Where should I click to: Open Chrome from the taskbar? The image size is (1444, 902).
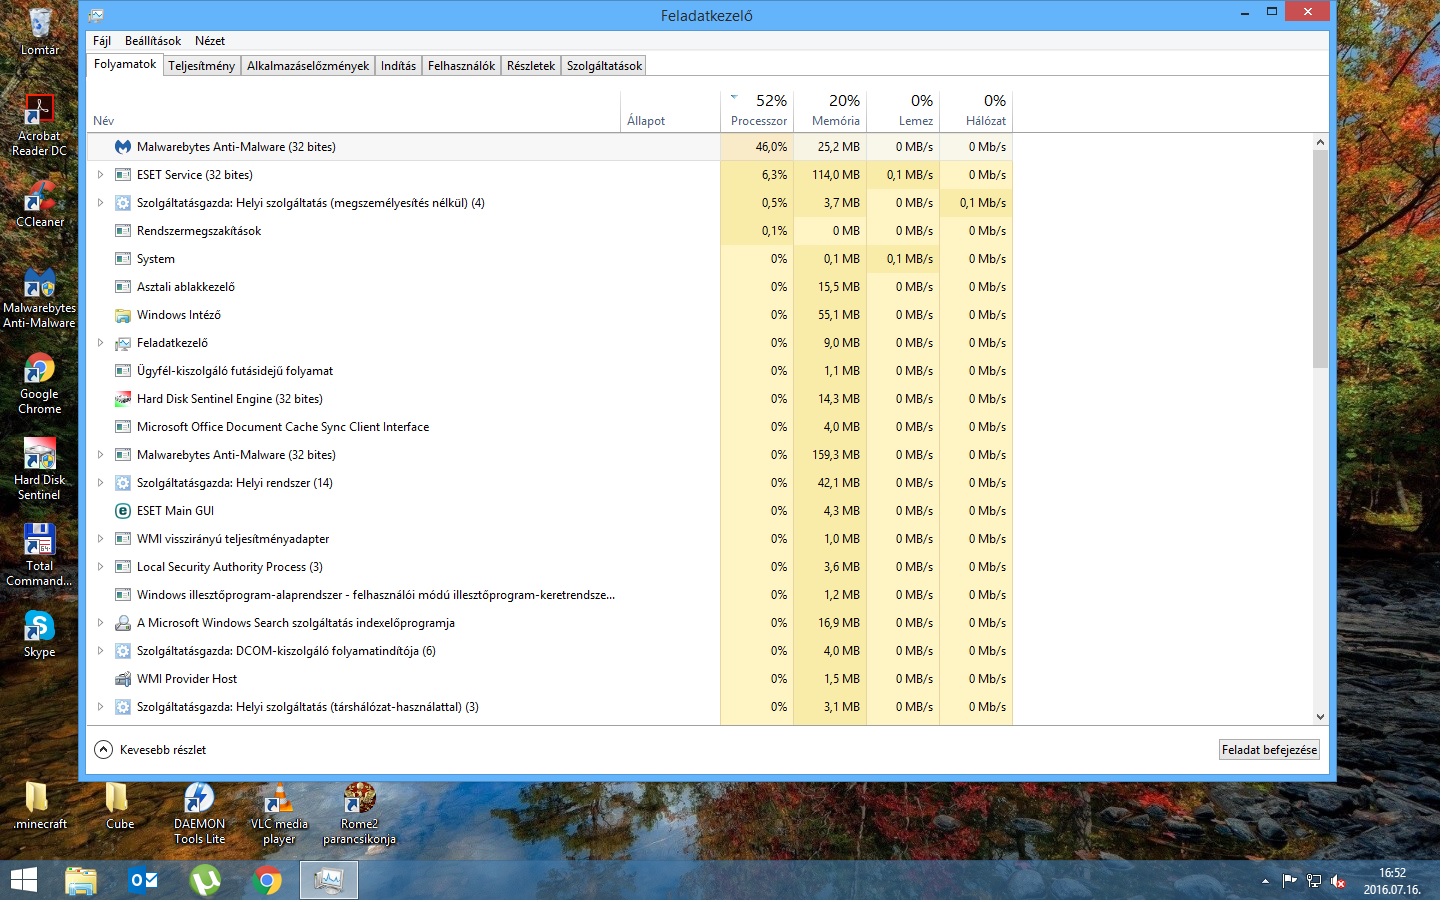click(x=267, y=881)
